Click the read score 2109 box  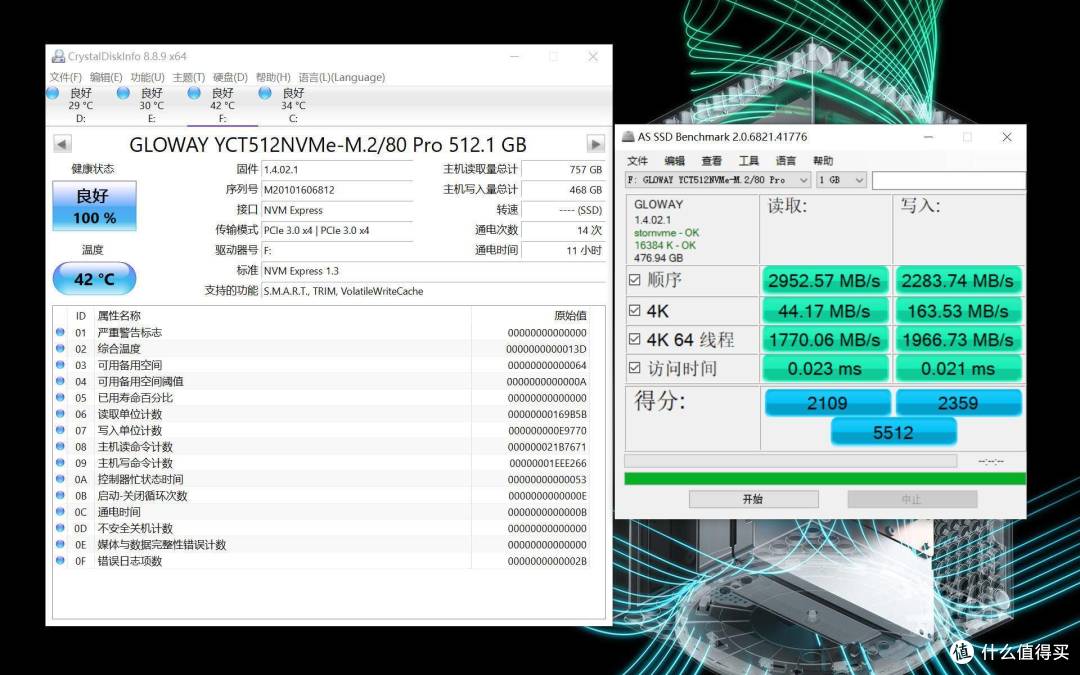[x=827, y=403]
